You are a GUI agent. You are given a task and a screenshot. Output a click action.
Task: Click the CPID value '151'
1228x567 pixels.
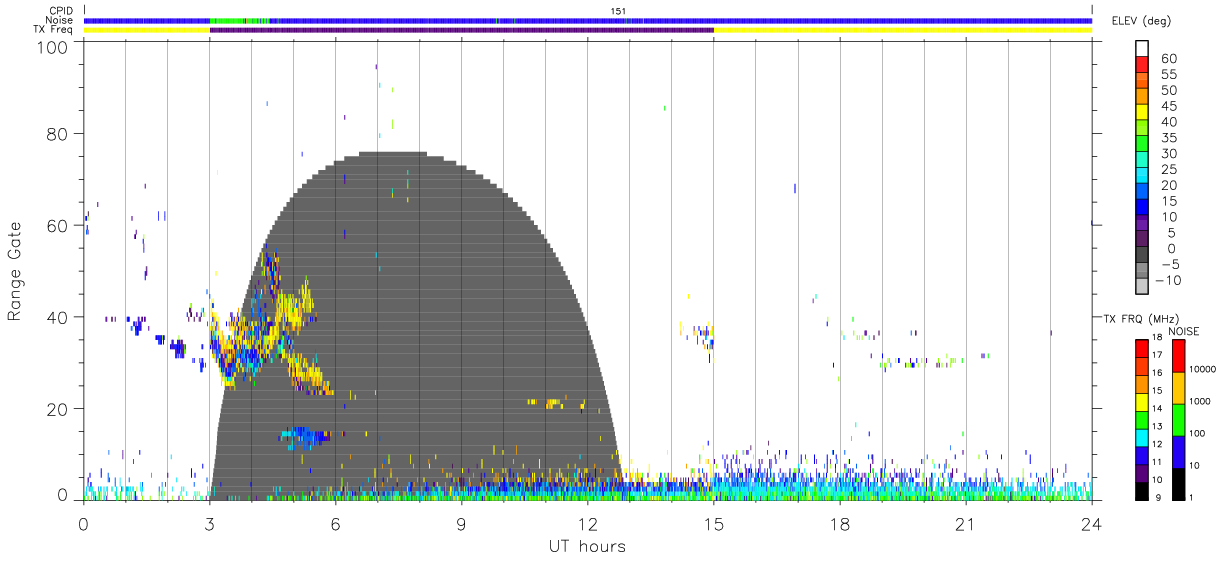[618, 11]
